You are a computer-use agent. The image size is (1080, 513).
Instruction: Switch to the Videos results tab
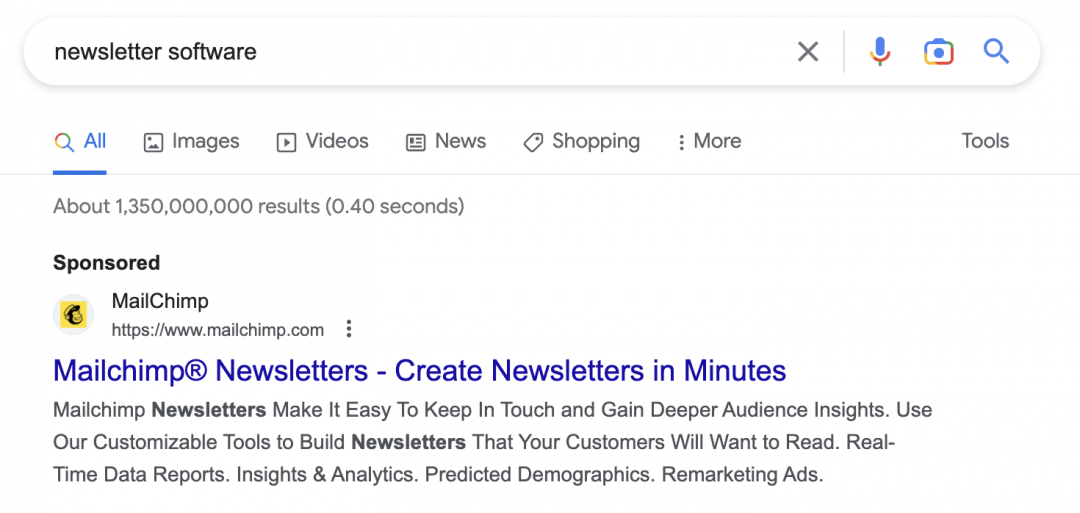[x=323, y=142]
